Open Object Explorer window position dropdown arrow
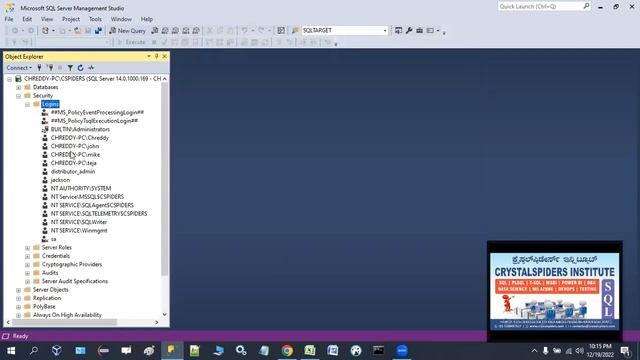640x360 pixels. 149,56
